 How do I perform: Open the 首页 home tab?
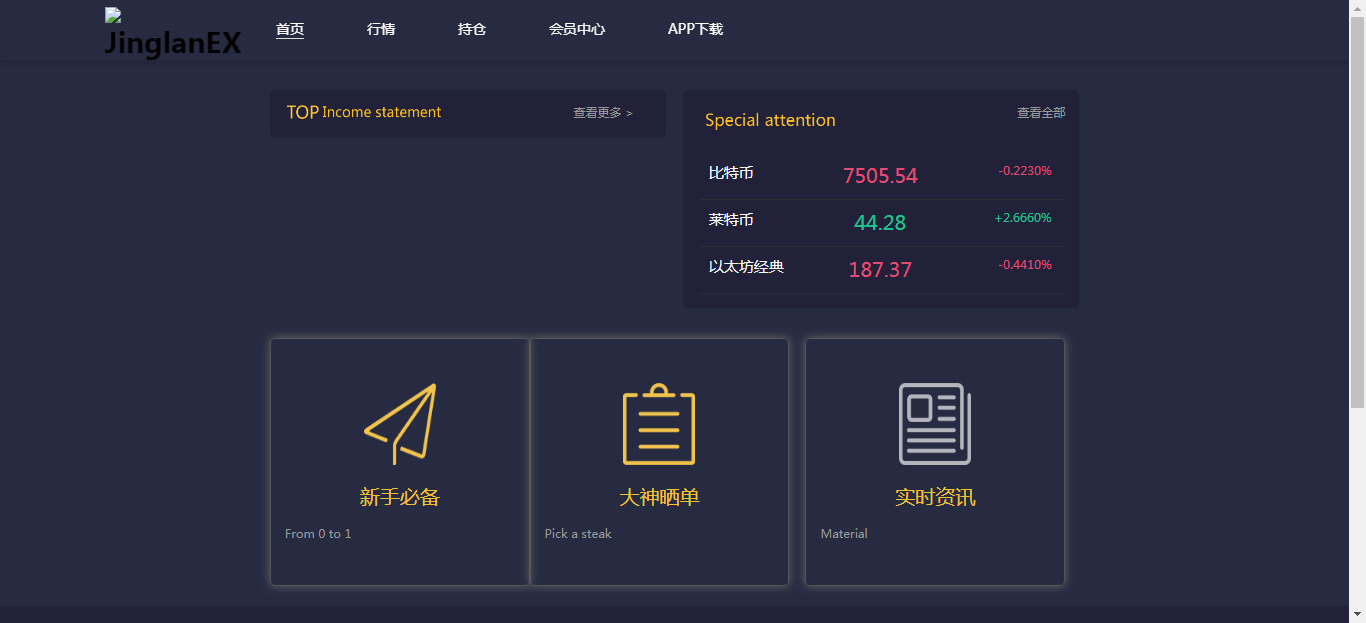(x=290, y=29)
